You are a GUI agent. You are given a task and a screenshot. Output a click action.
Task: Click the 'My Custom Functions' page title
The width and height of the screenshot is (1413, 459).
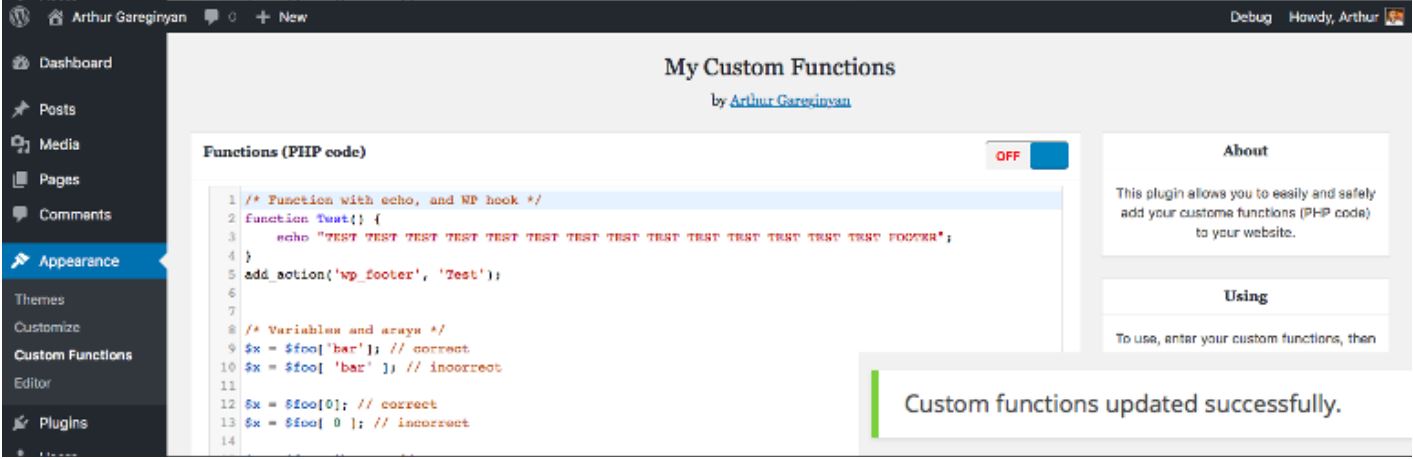click(780, 67)
